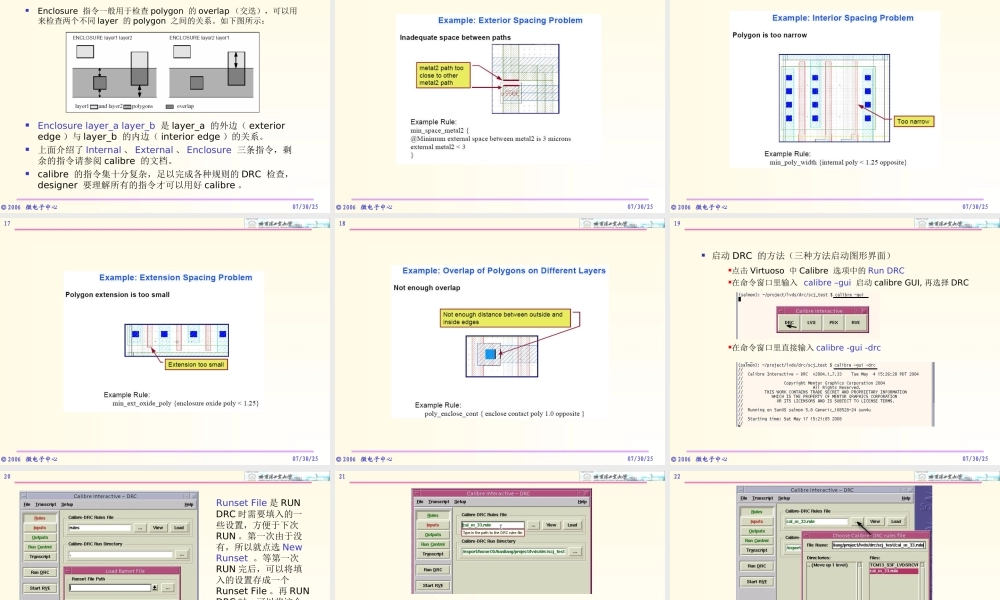Click the poly_enclose_cont example rule text
The image size is (1000, 600).
pyautogui.click(x=504, y=414)
